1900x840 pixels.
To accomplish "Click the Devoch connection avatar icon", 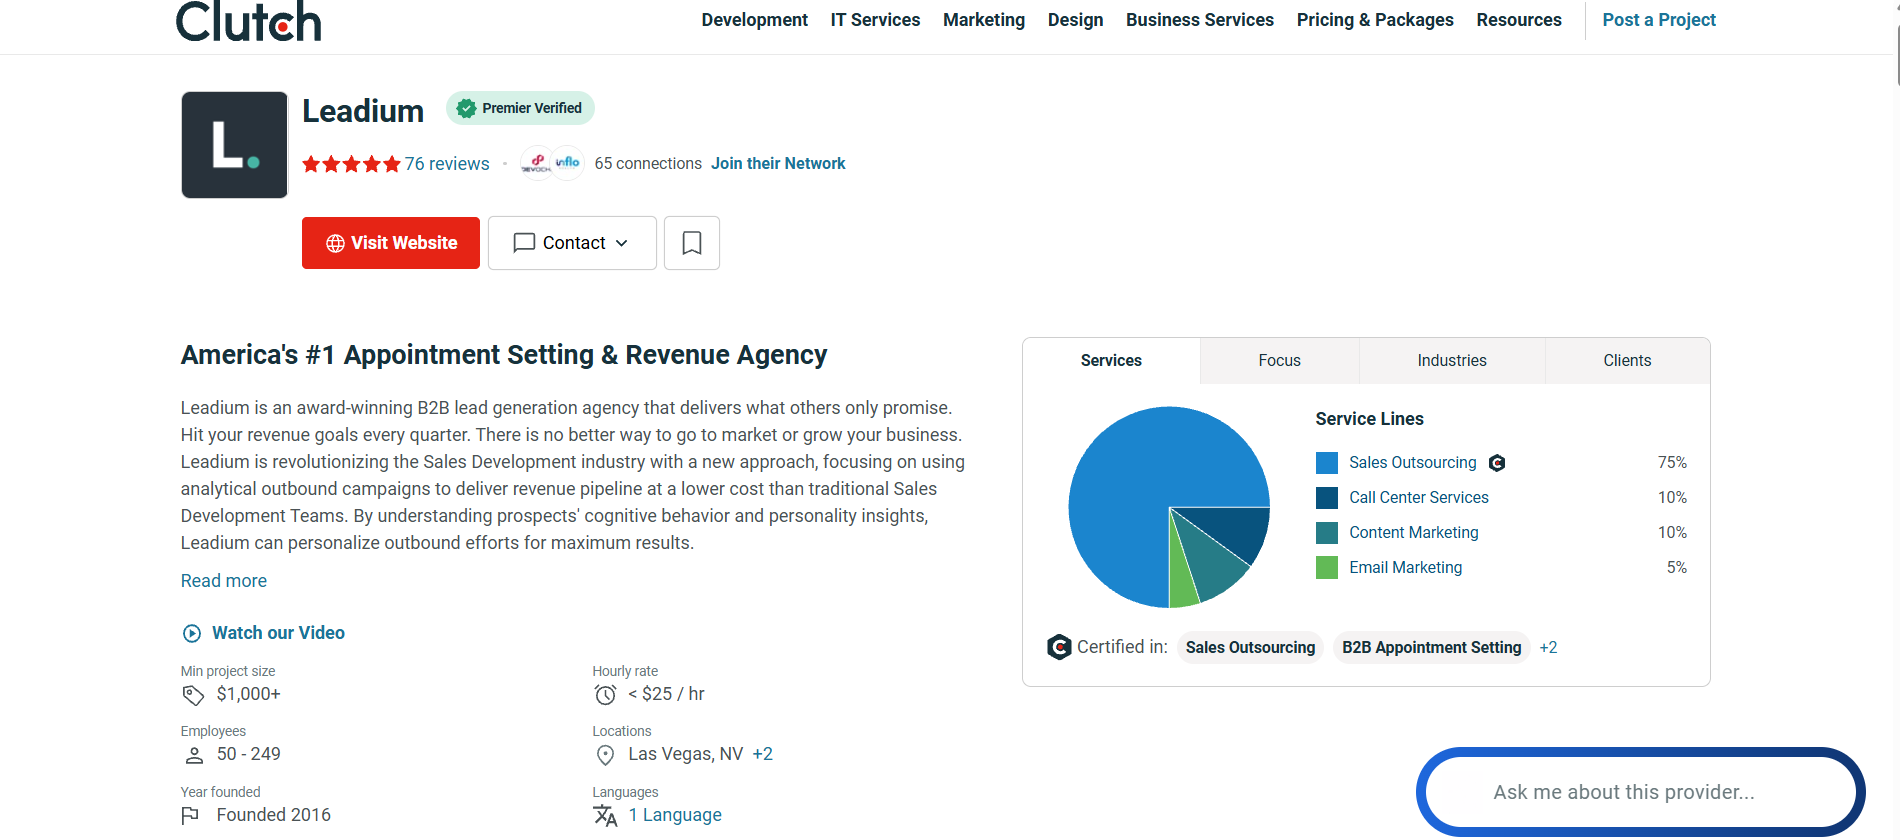I will [x=536, y=163].
